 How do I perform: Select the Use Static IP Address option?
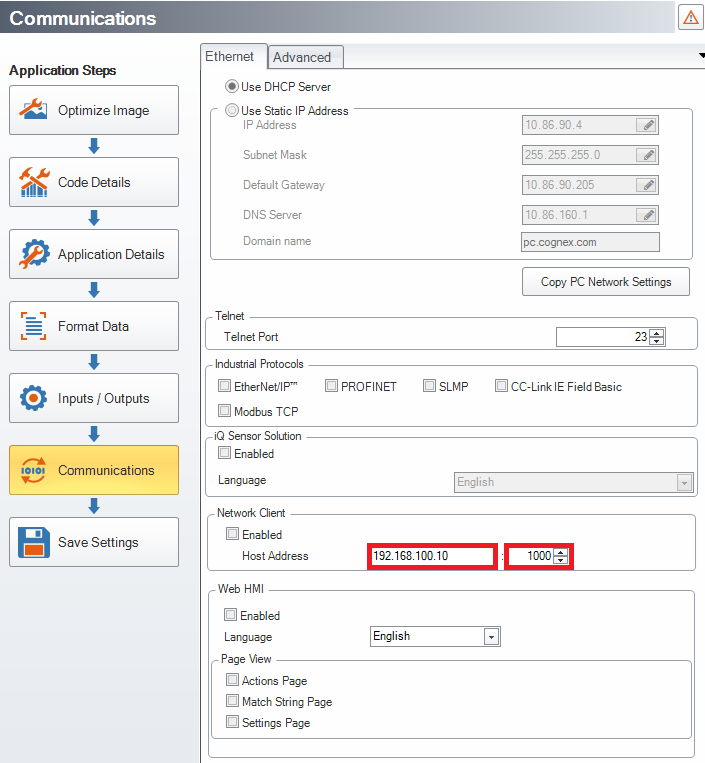click(x=232, y=111)
